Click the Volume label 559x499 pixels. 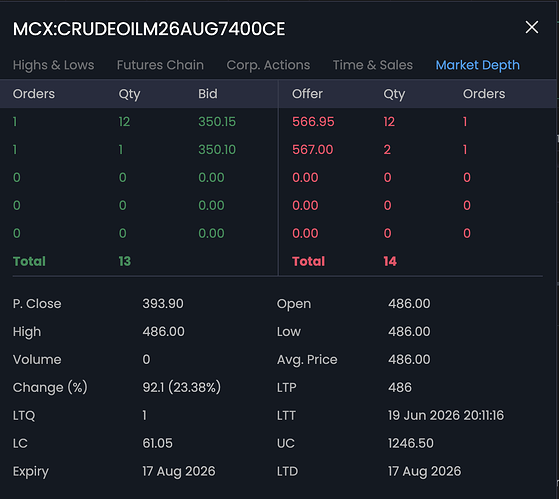37,359
